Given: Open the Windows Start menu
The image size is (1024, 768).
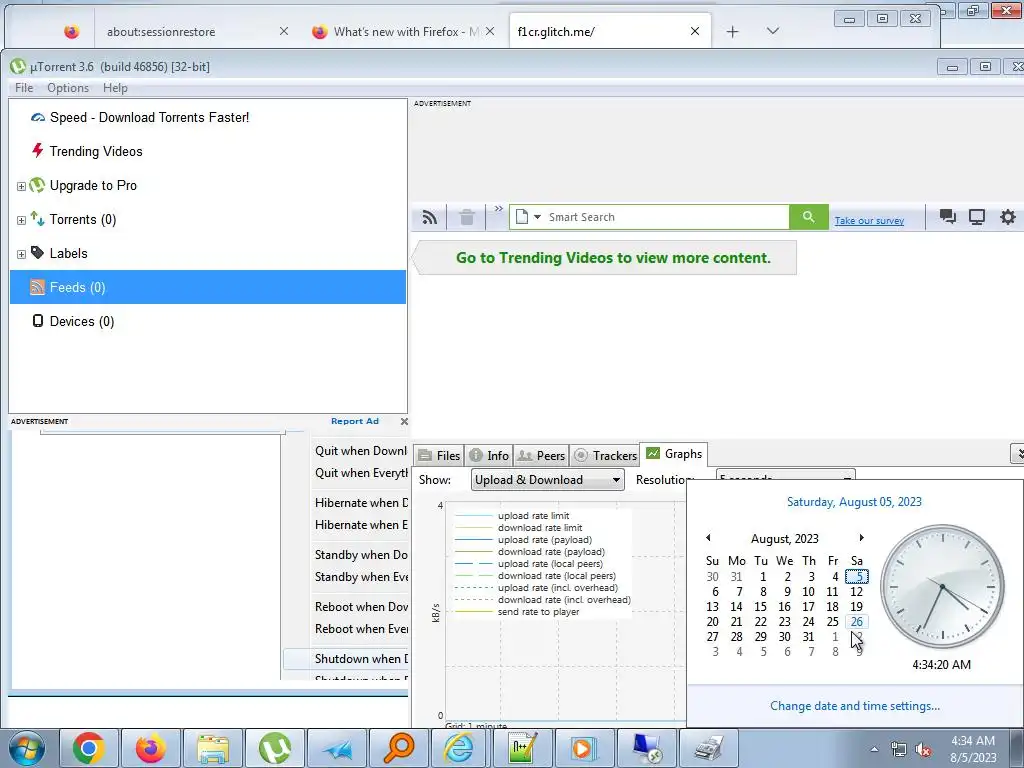Looking at the screenshot, I should [26, 748].
